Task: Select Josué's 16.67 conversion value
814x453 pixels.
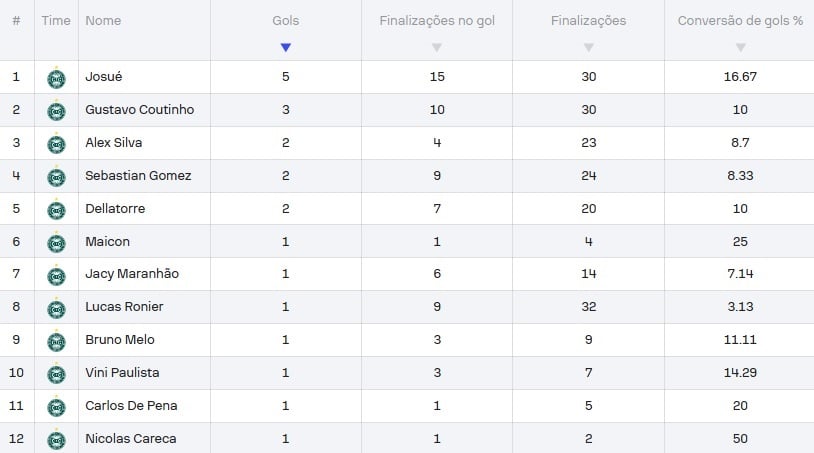Action: pyautogui.click(x=740, y=77)
